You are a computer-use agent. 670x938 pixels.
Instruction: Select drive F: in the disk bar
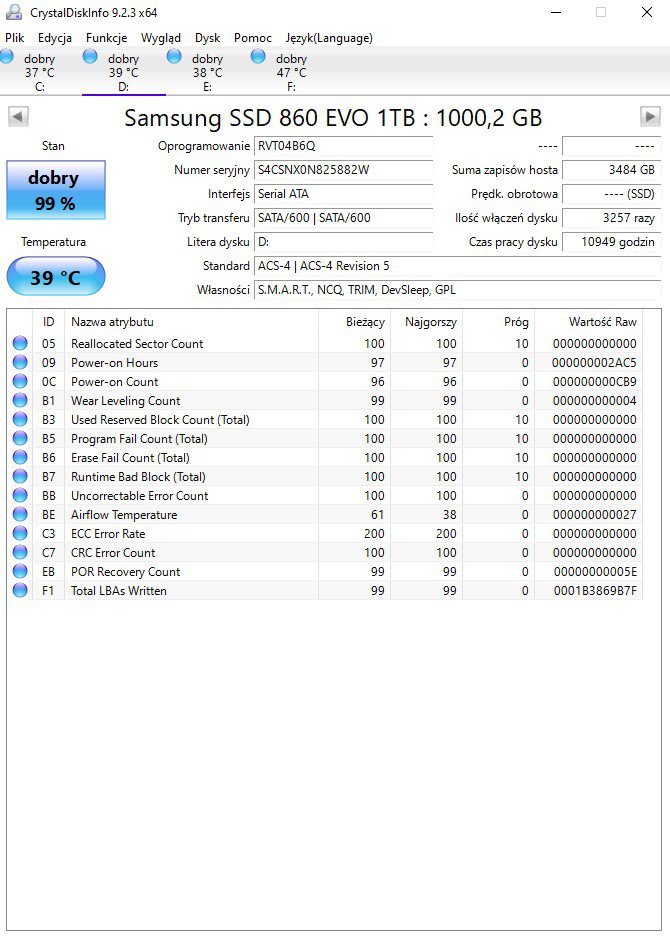291,72
